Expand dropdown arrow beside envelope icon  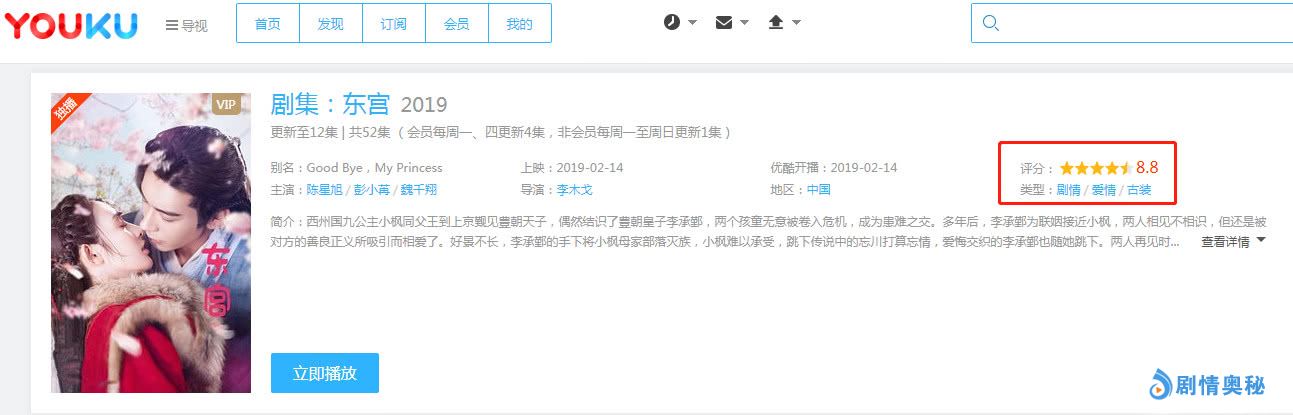click(745, 23)
